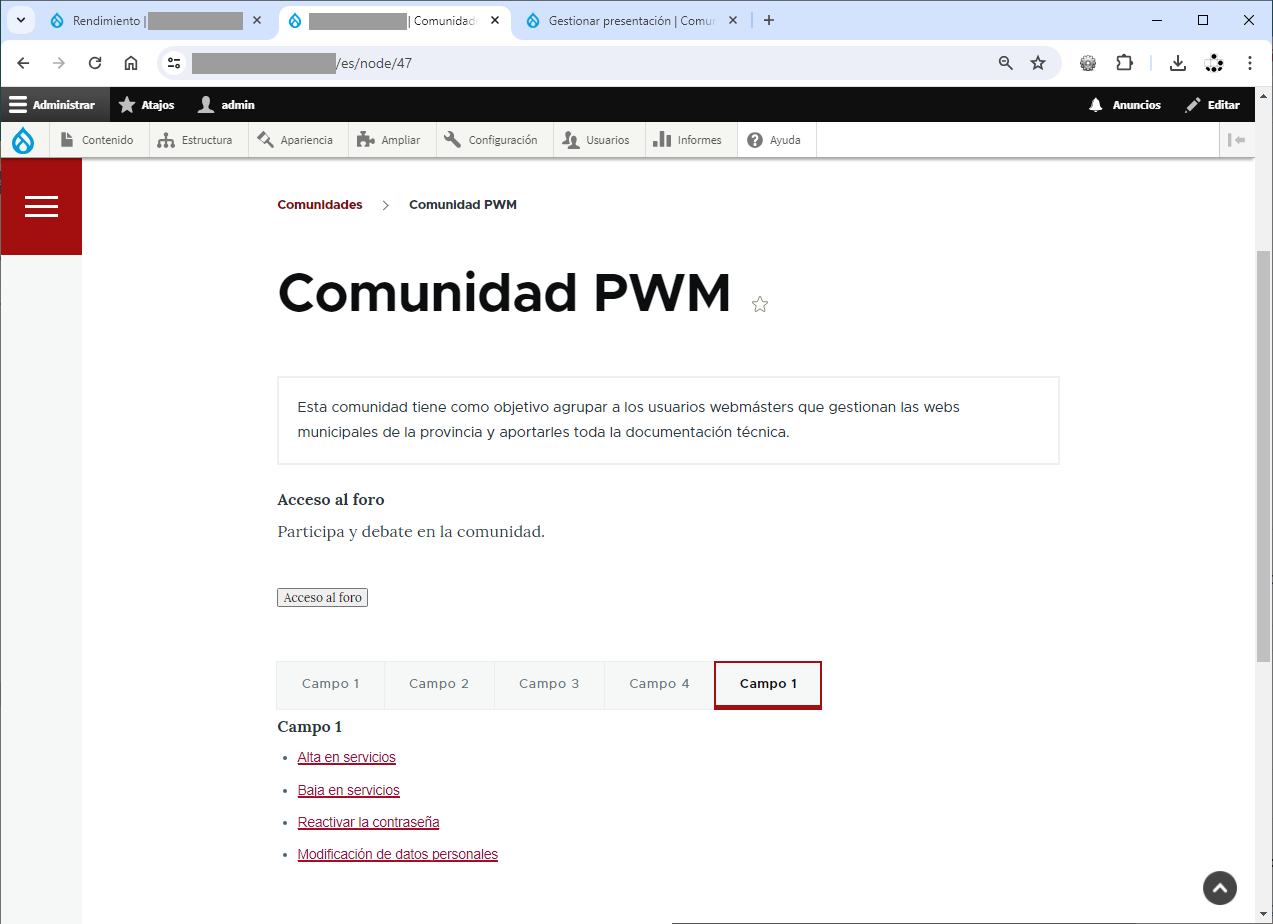Image resolution: width=1273 pixels, height=924 pixels.
Task: Open Reactivar la contraseña link
Action: [x=369, y=822]
